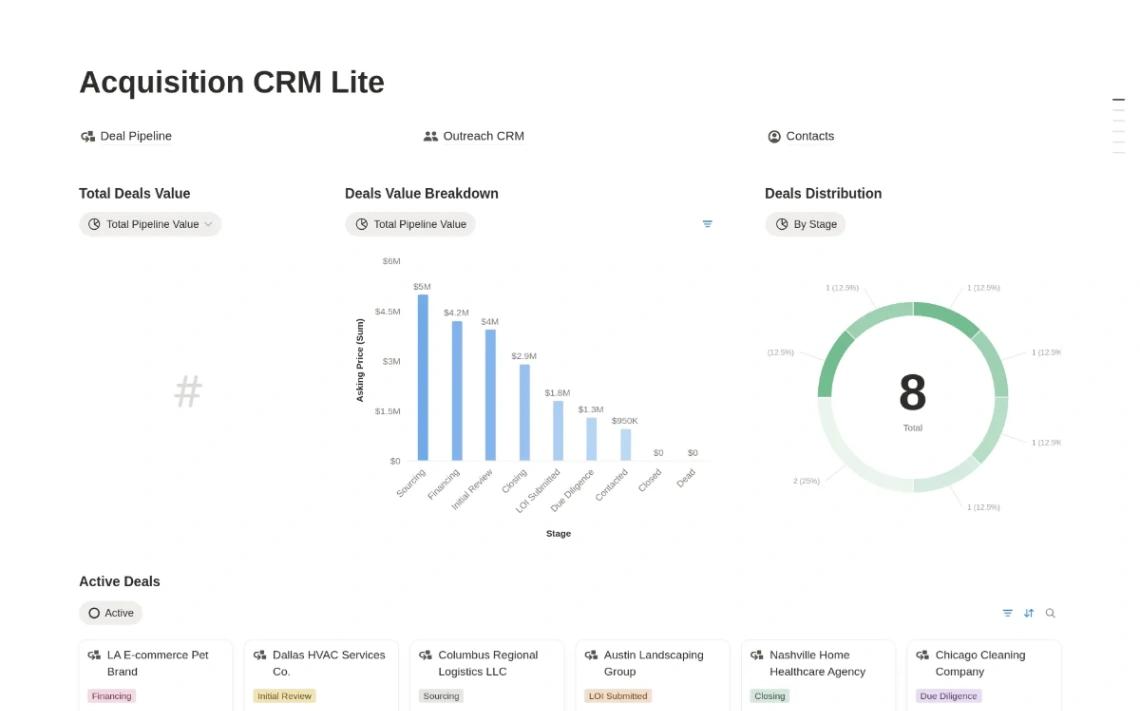Click the Contacted bar labeled $950K

point(625,445)
